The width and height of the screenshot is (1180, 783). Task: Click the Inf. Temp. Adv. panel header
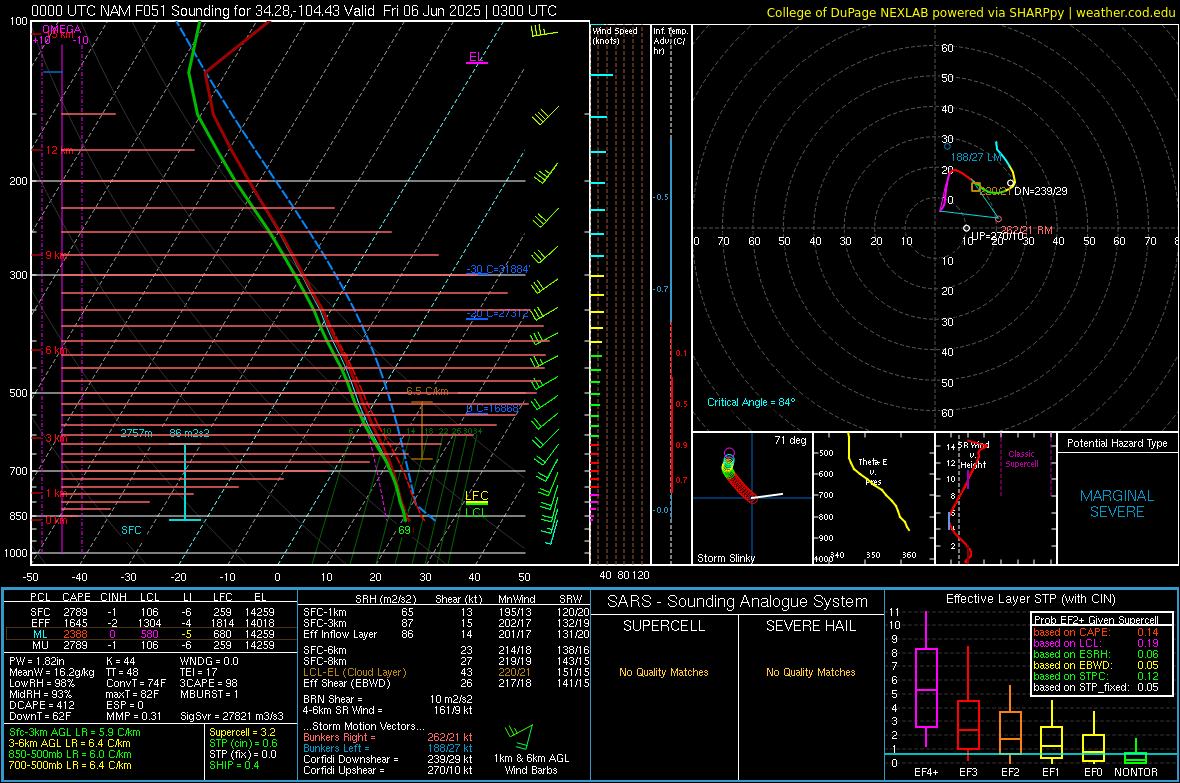click(670, 41)
